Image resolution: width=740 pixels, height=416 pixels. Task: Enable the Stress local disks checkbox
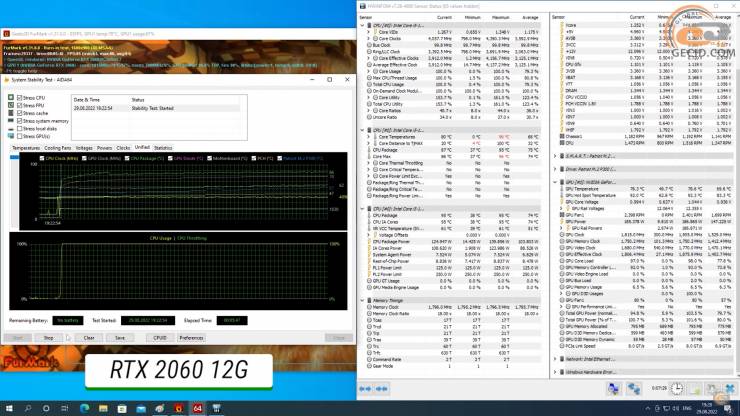coord(19,128)
